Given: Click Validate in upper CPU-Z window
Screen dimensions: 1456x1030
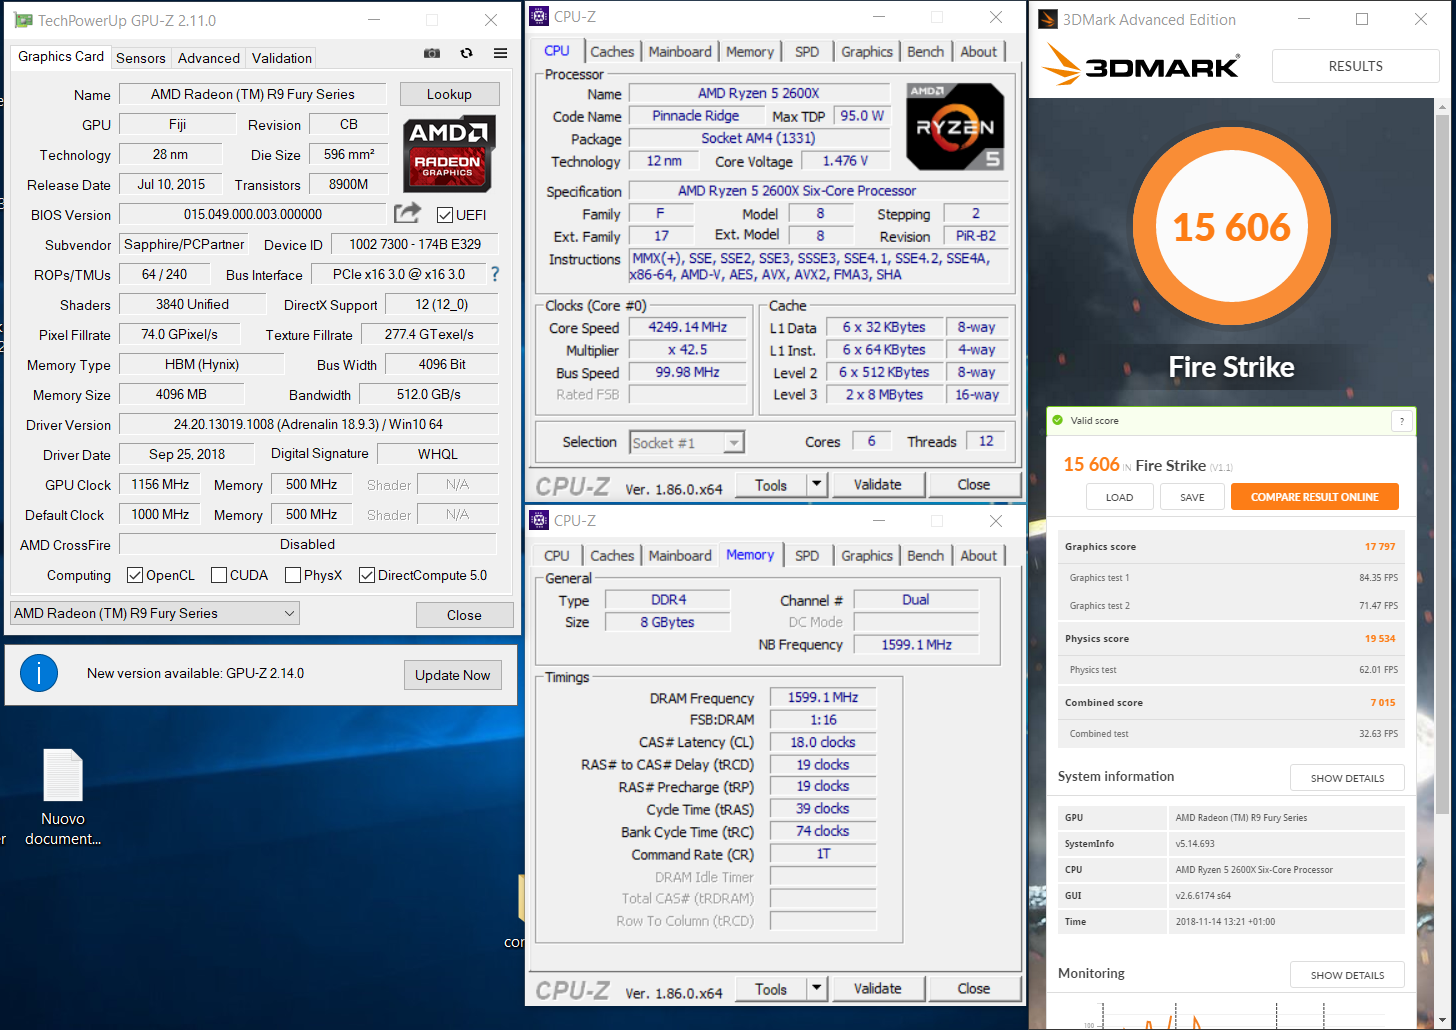Looking at the screenshot, I should click(878, 485).
